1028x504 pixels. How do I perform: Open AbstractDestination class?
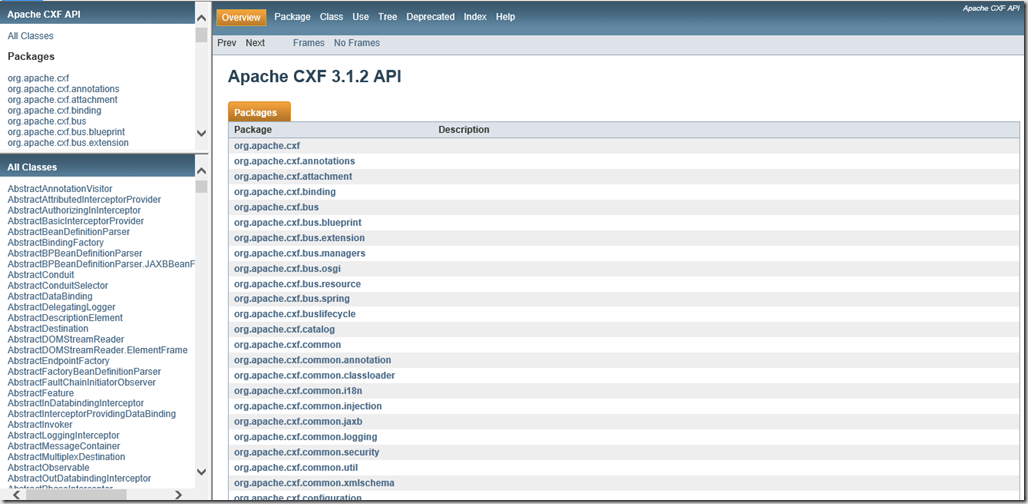[48, 328]
